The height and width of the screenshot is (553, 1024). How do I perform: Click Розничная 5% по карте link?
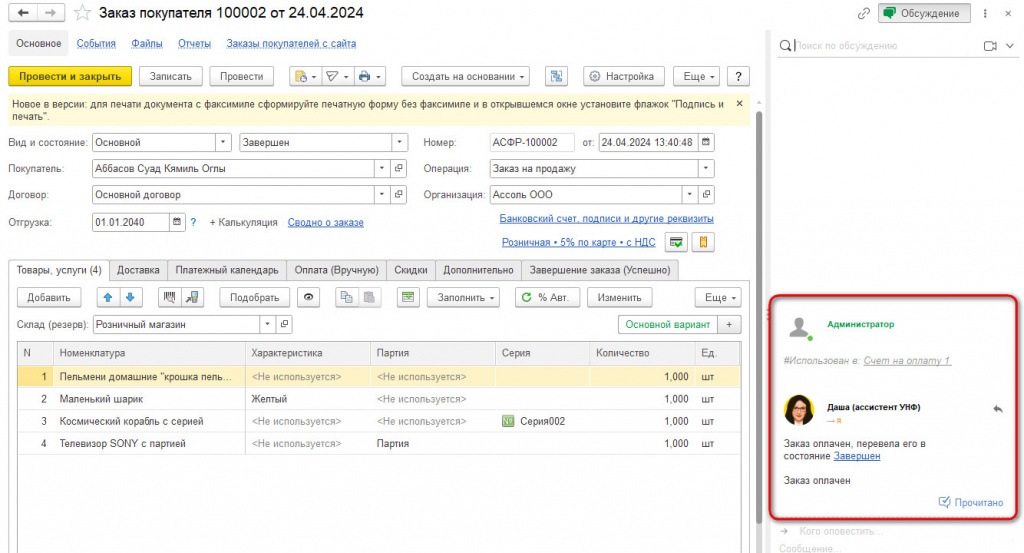tap(579, 242)
